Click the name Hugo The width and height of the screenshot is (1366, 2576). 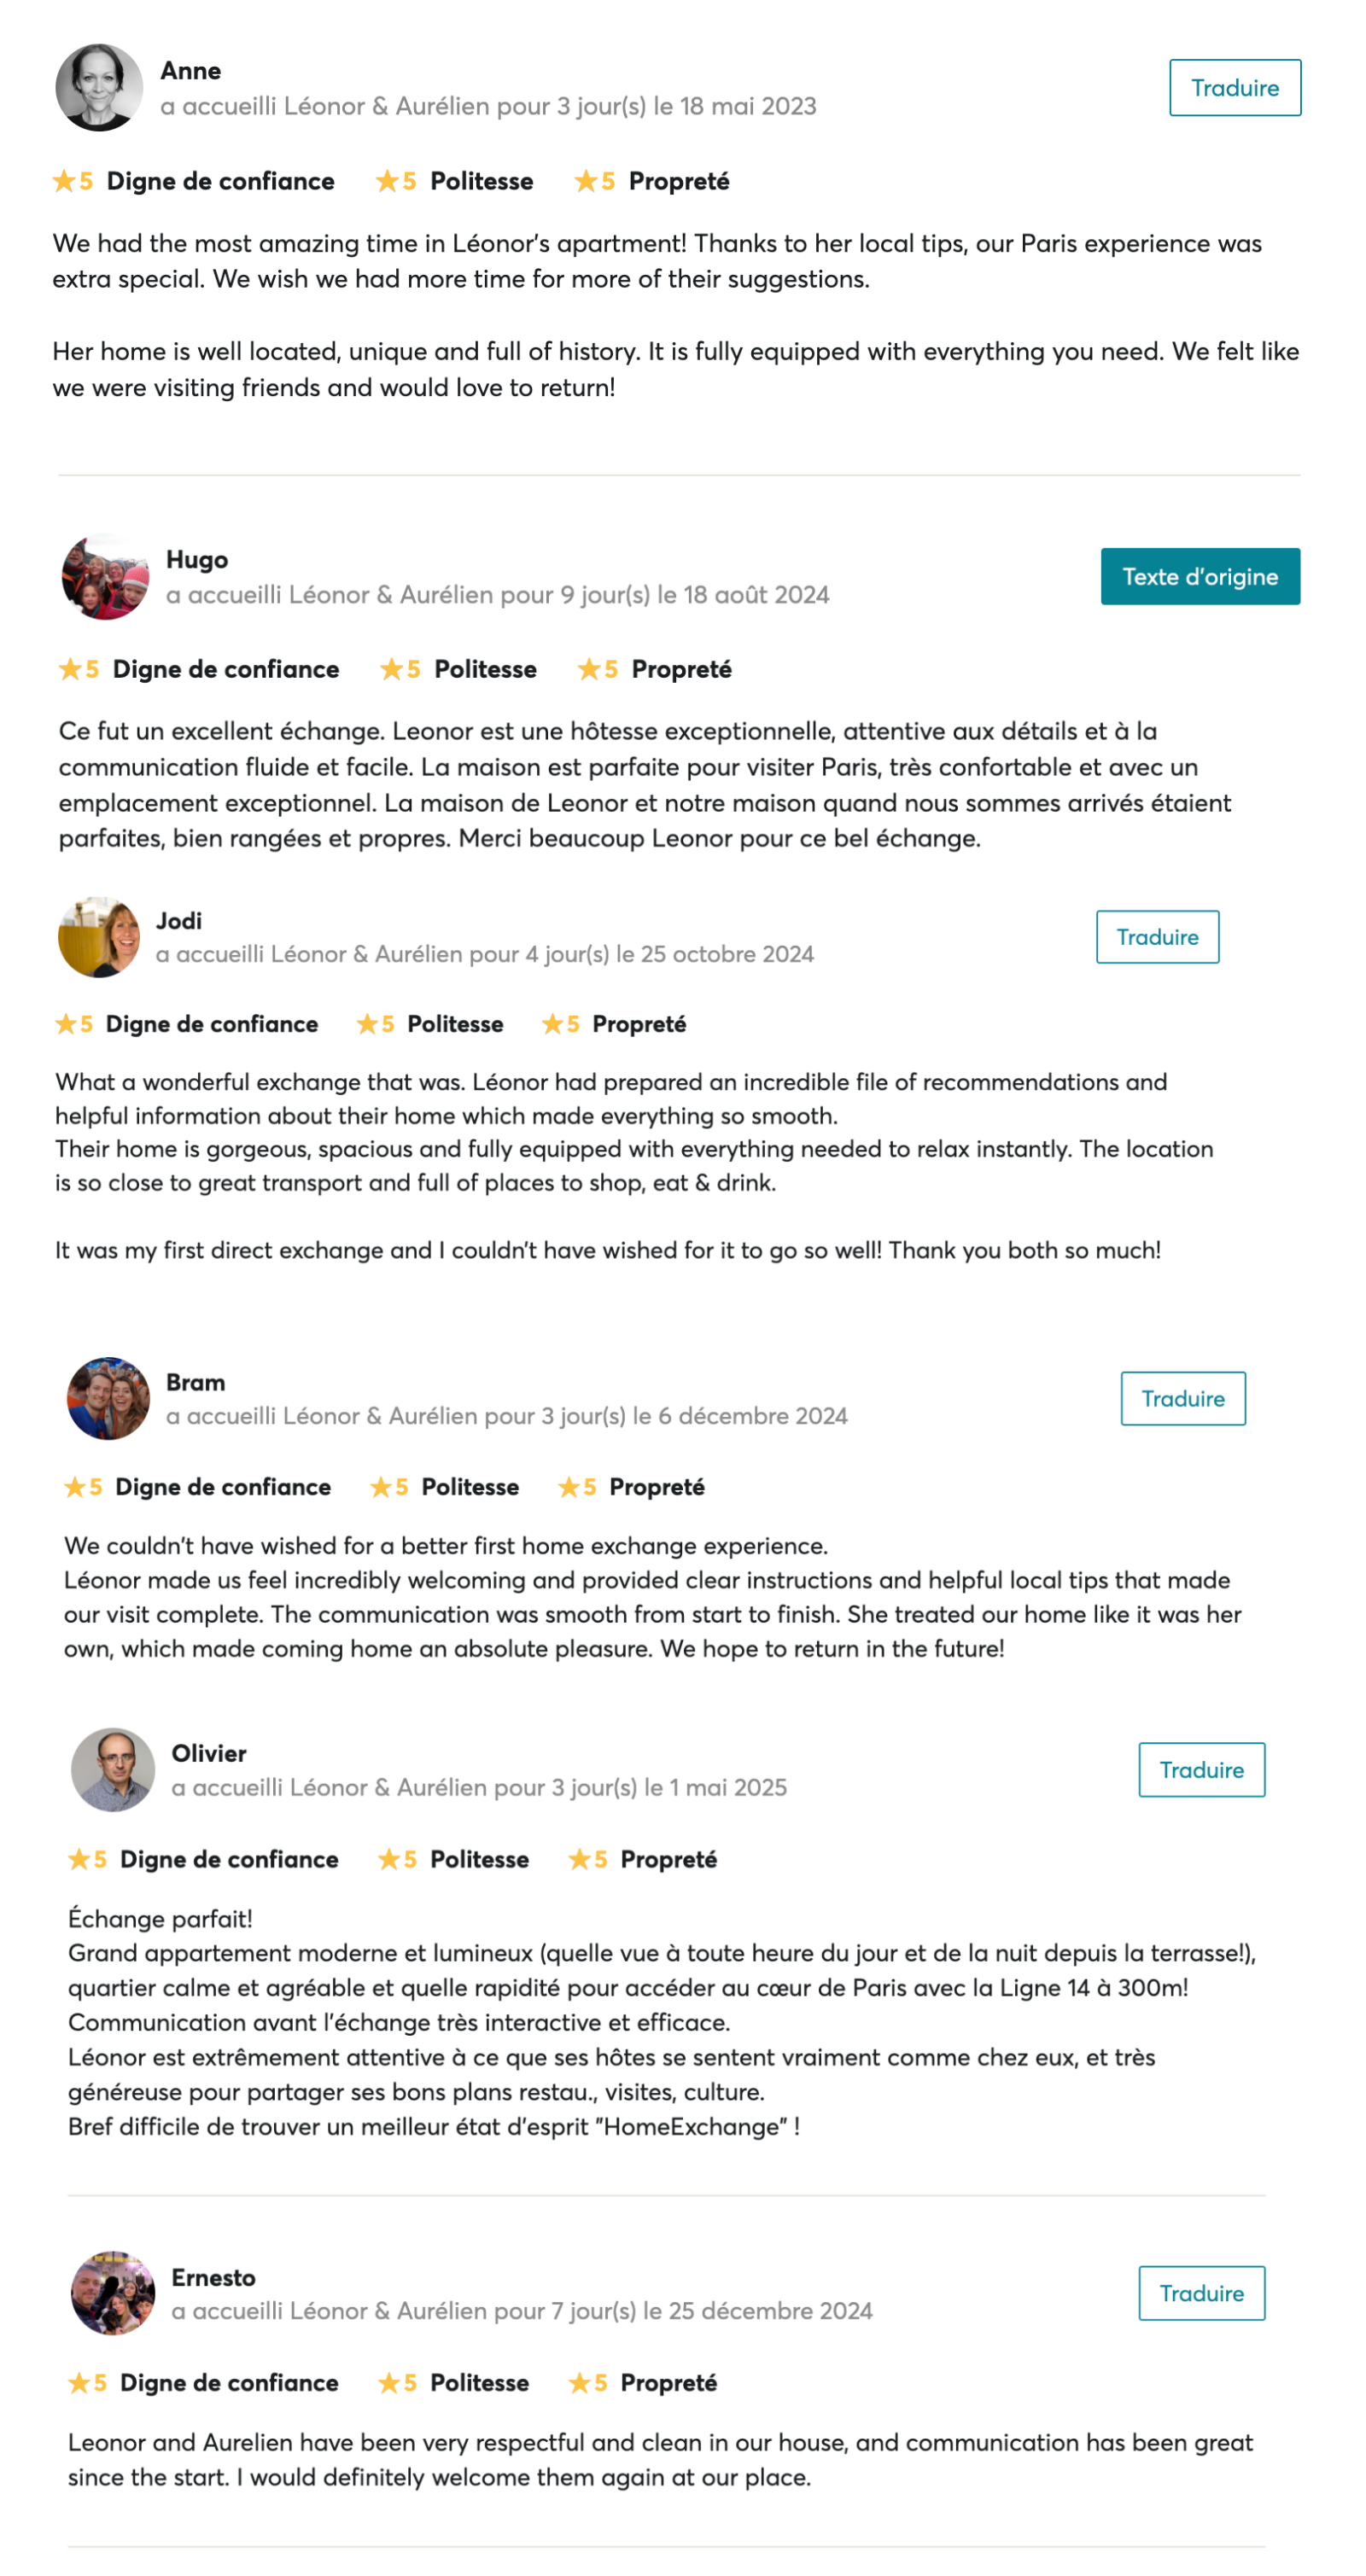[197, 560]
